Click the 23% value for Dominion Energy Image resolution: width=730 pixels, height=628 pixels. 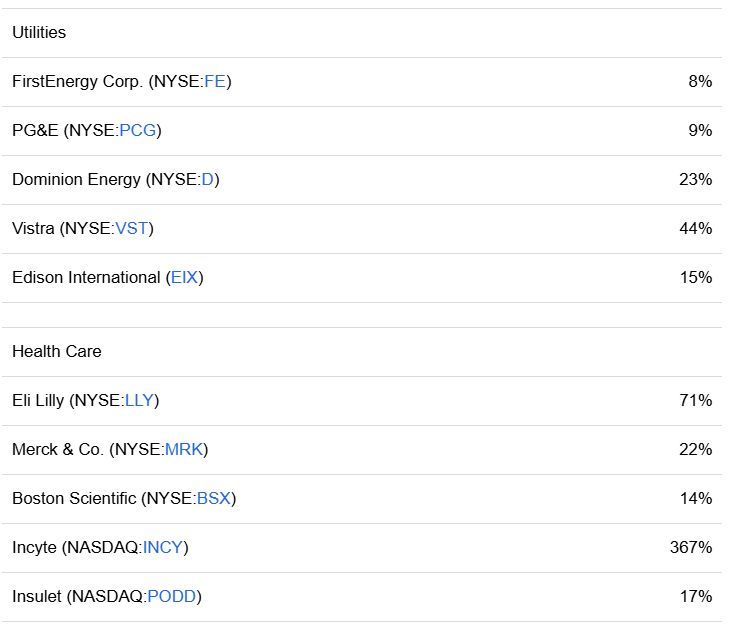click(x=695, y=180)
